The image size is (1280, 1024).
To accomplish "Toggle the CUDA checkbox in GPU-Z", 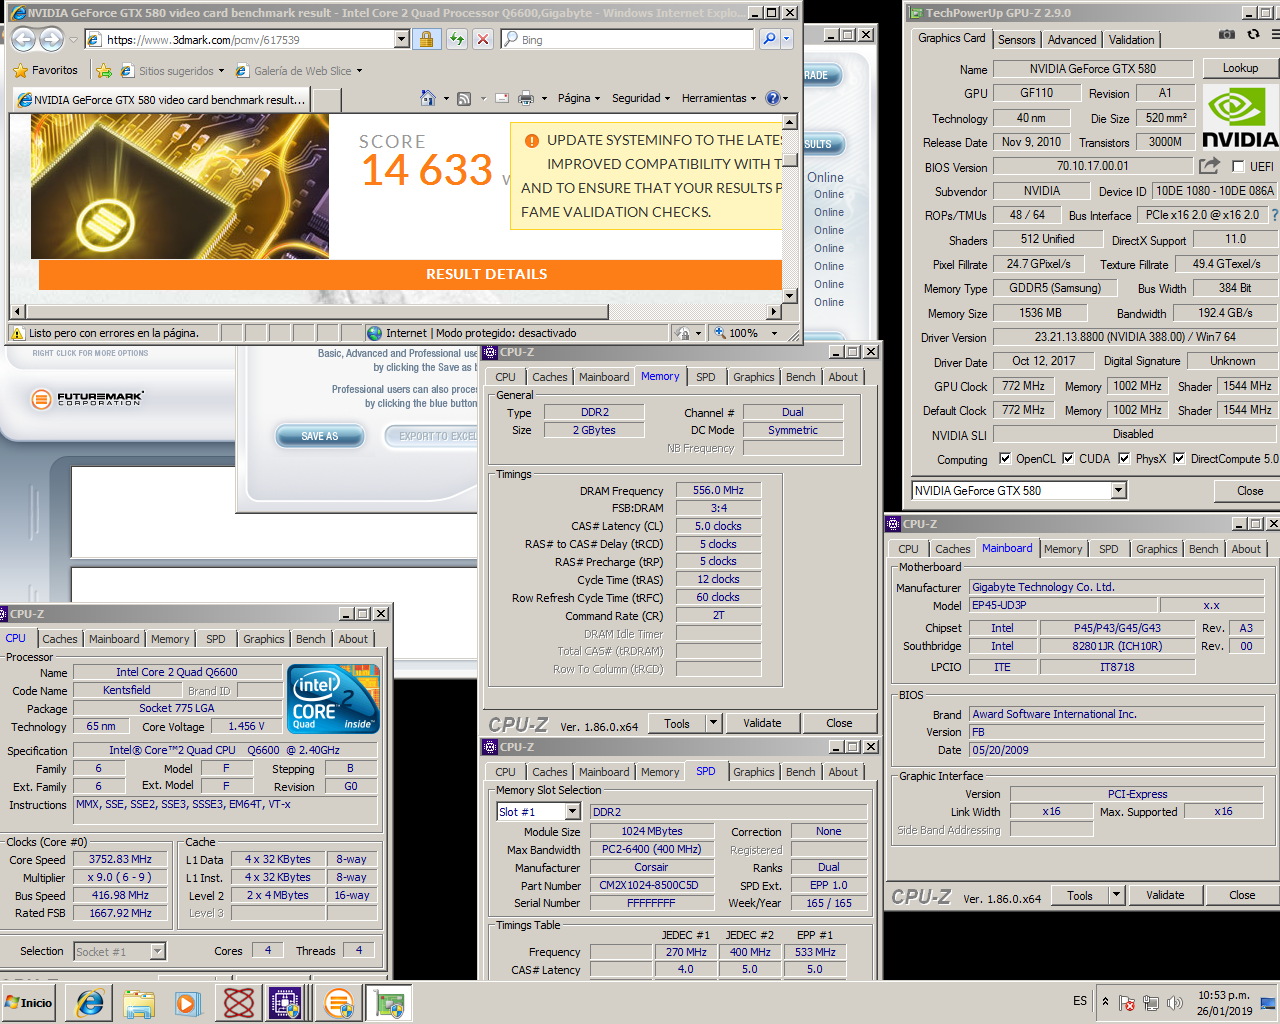I will (x=1068, y=459).
